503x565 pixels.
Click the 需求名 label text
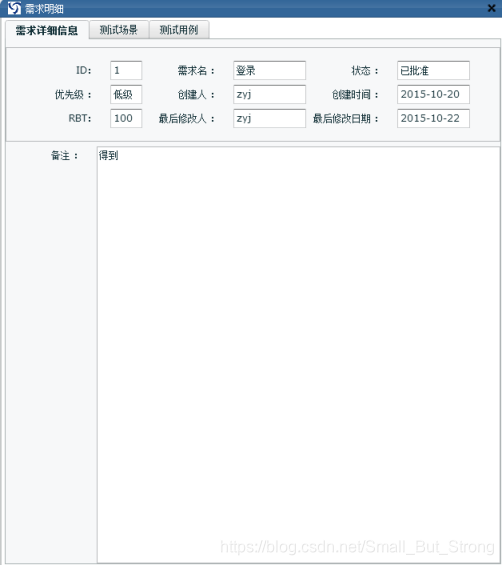196,71
